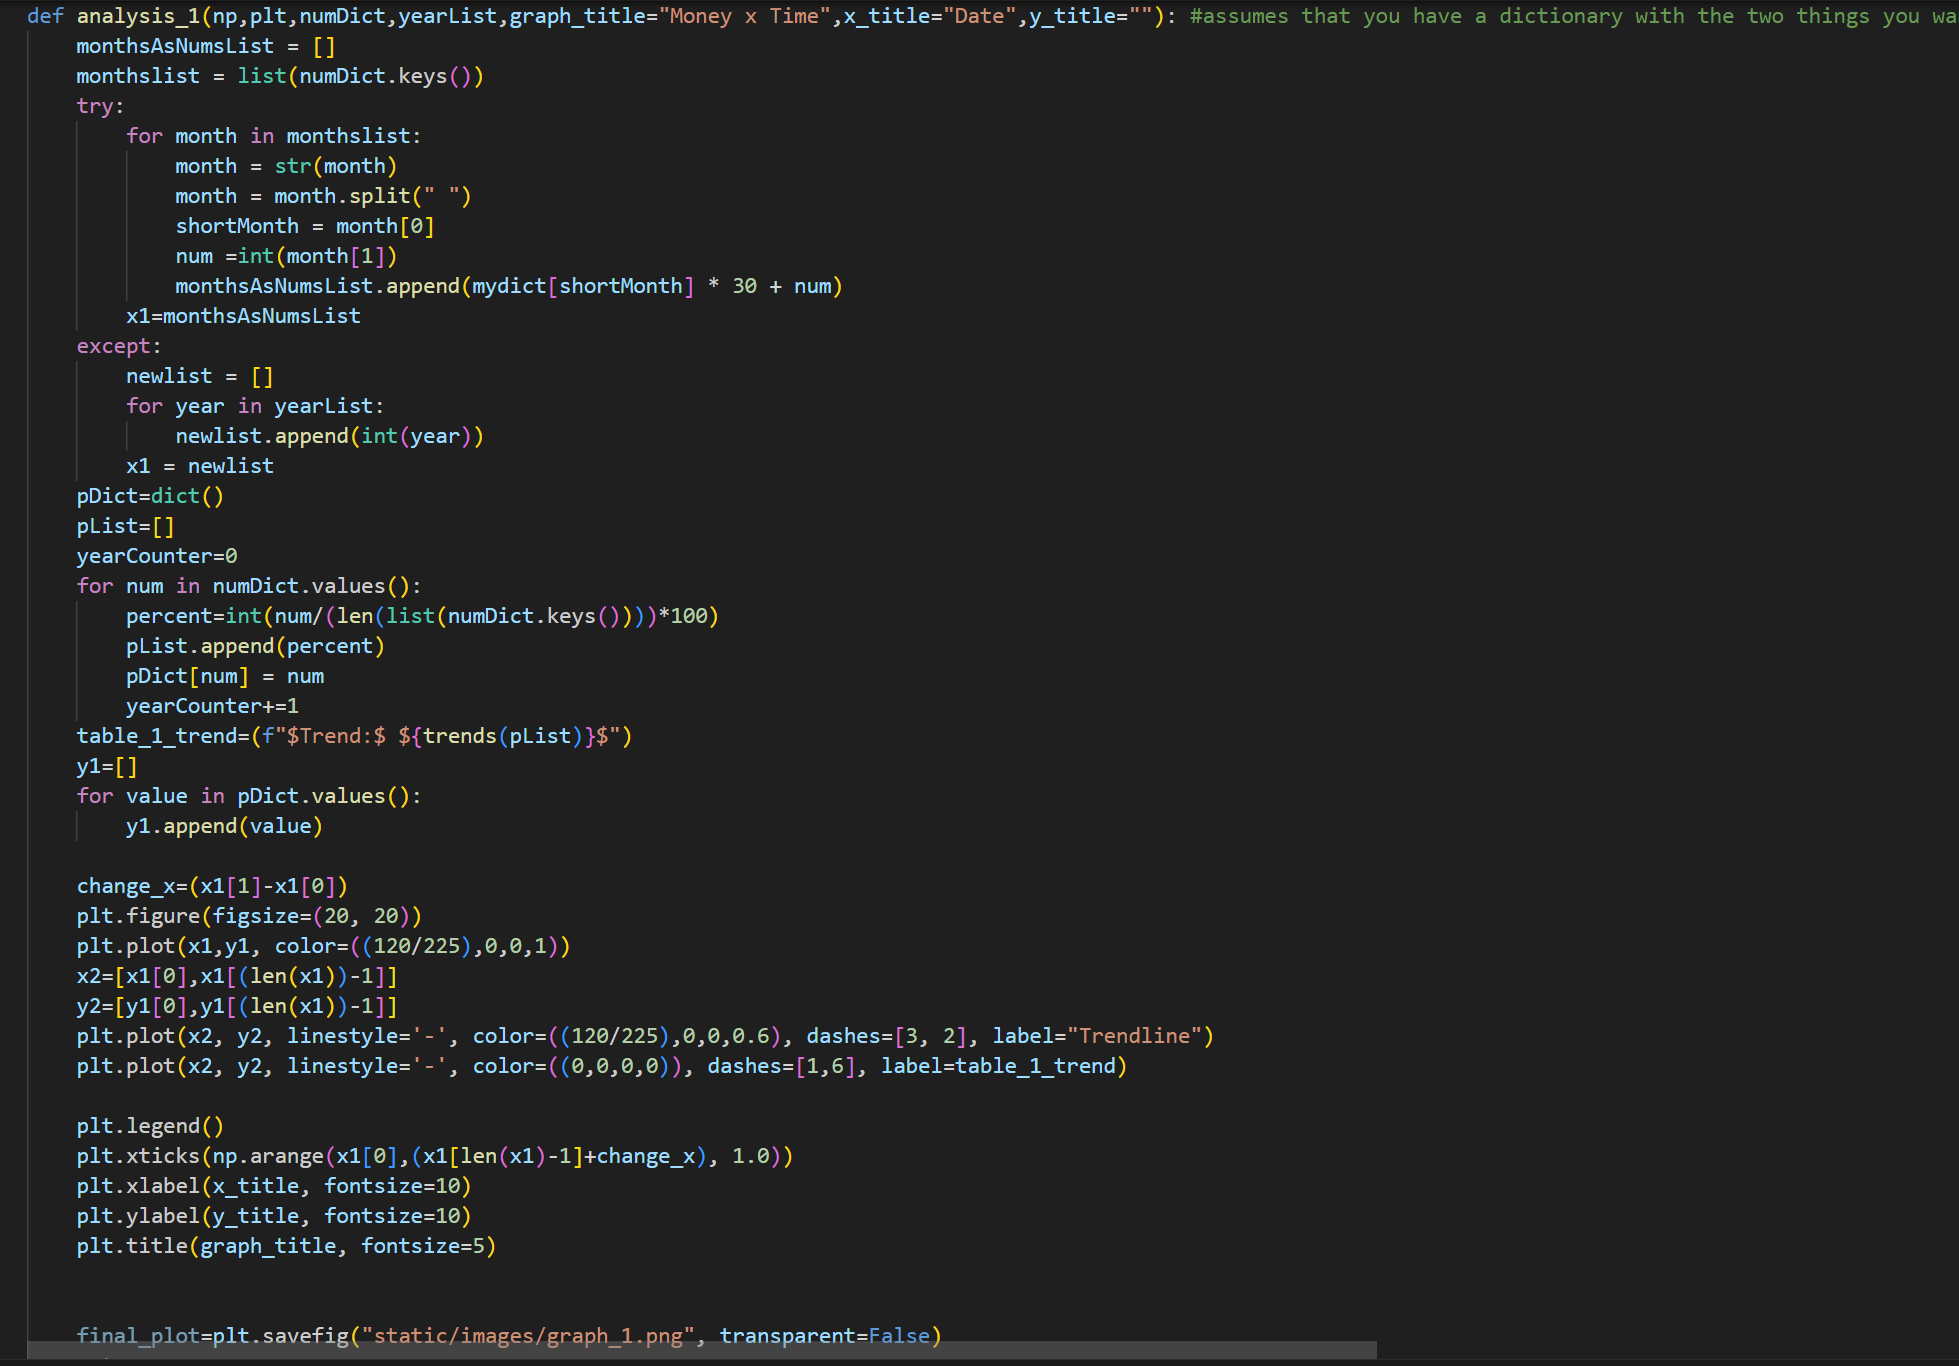Click 'trends(pList)' inside the f-string
The height and width of the screenshot is (1366, 1959).
click(x=503, y=736)
